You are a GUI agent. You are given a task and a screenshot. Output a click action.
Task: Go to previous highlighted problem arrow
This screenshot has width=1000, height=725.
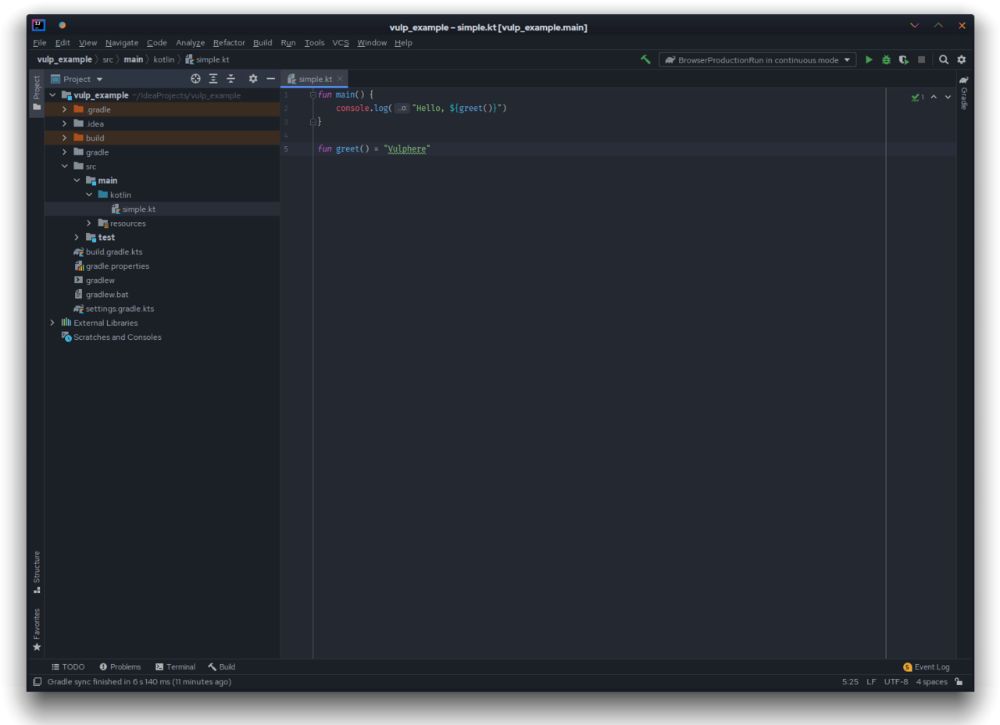coord(934,97)
